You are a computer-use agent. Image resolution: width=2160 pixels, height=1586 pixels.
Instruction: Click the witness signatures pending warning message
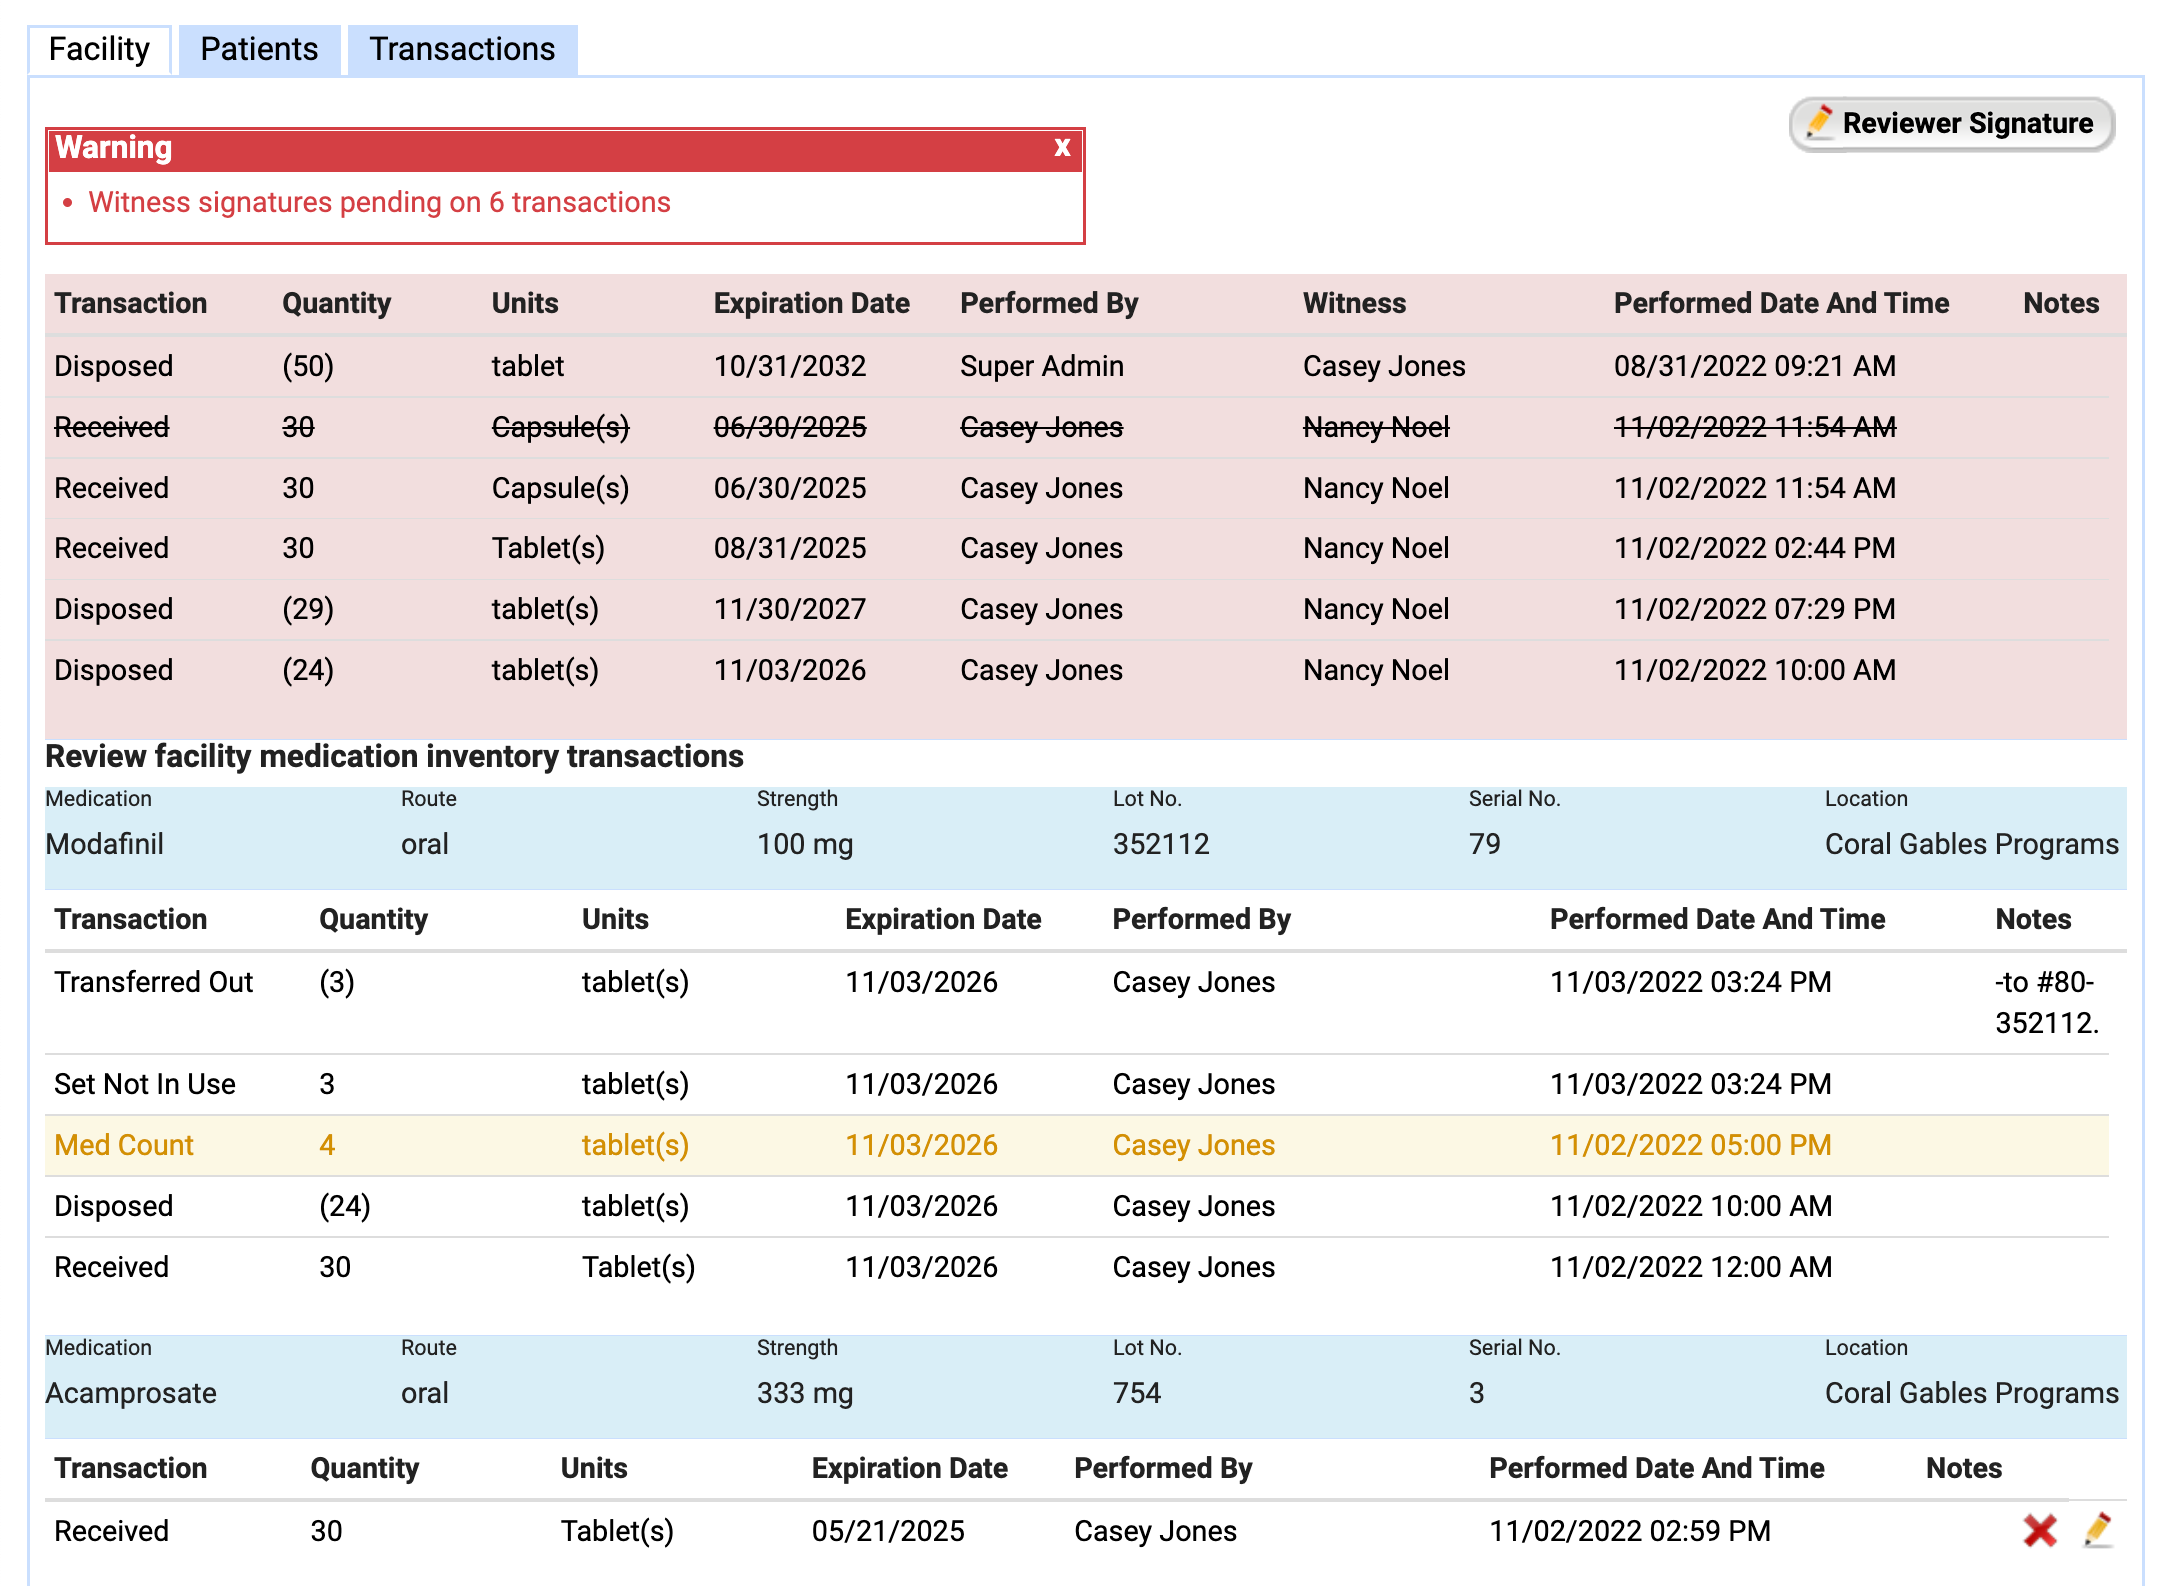(x=379, y=202)
